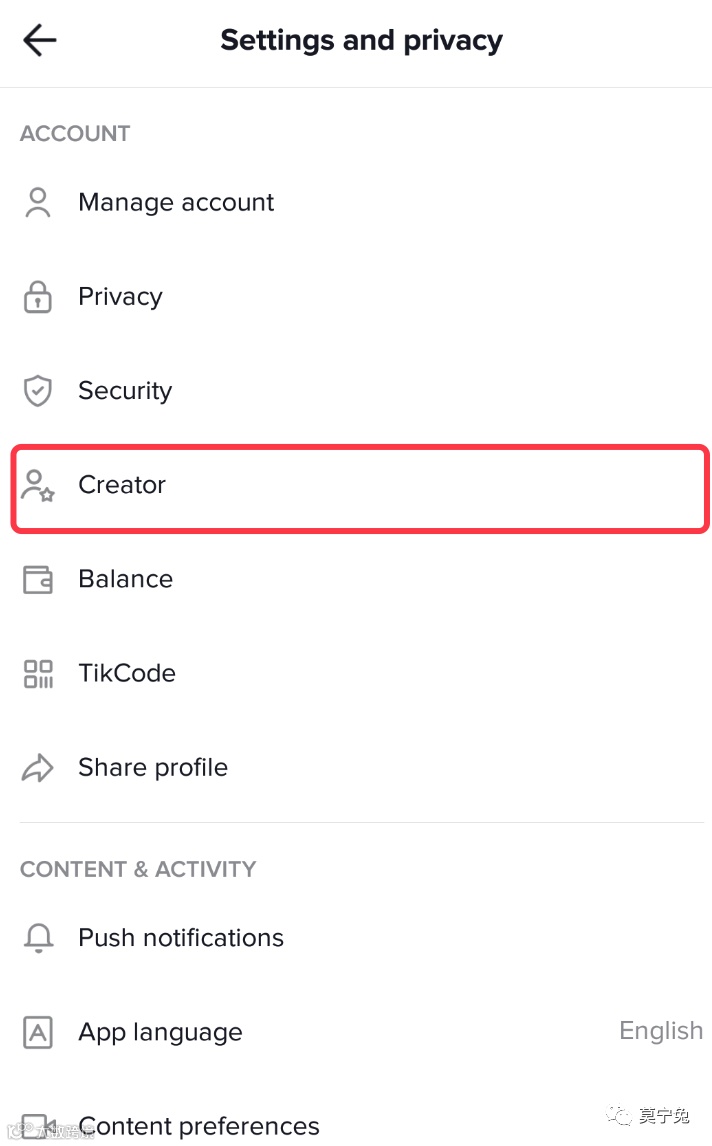This screenshot has height=1146, width=712.
Task: Tap the Share profile label
Action: point(153,768)
